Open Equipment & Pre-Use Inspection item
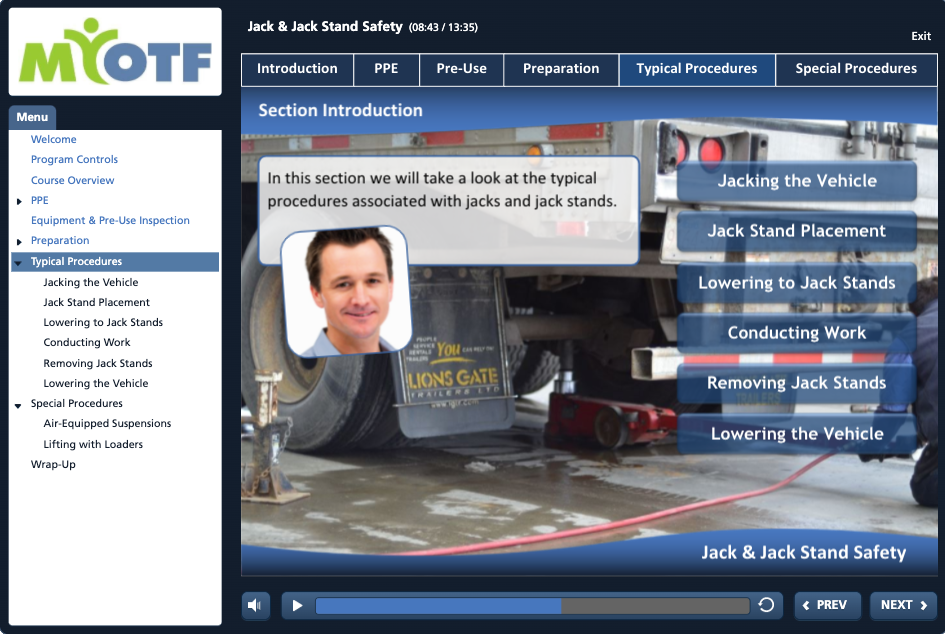 point(110,220)
